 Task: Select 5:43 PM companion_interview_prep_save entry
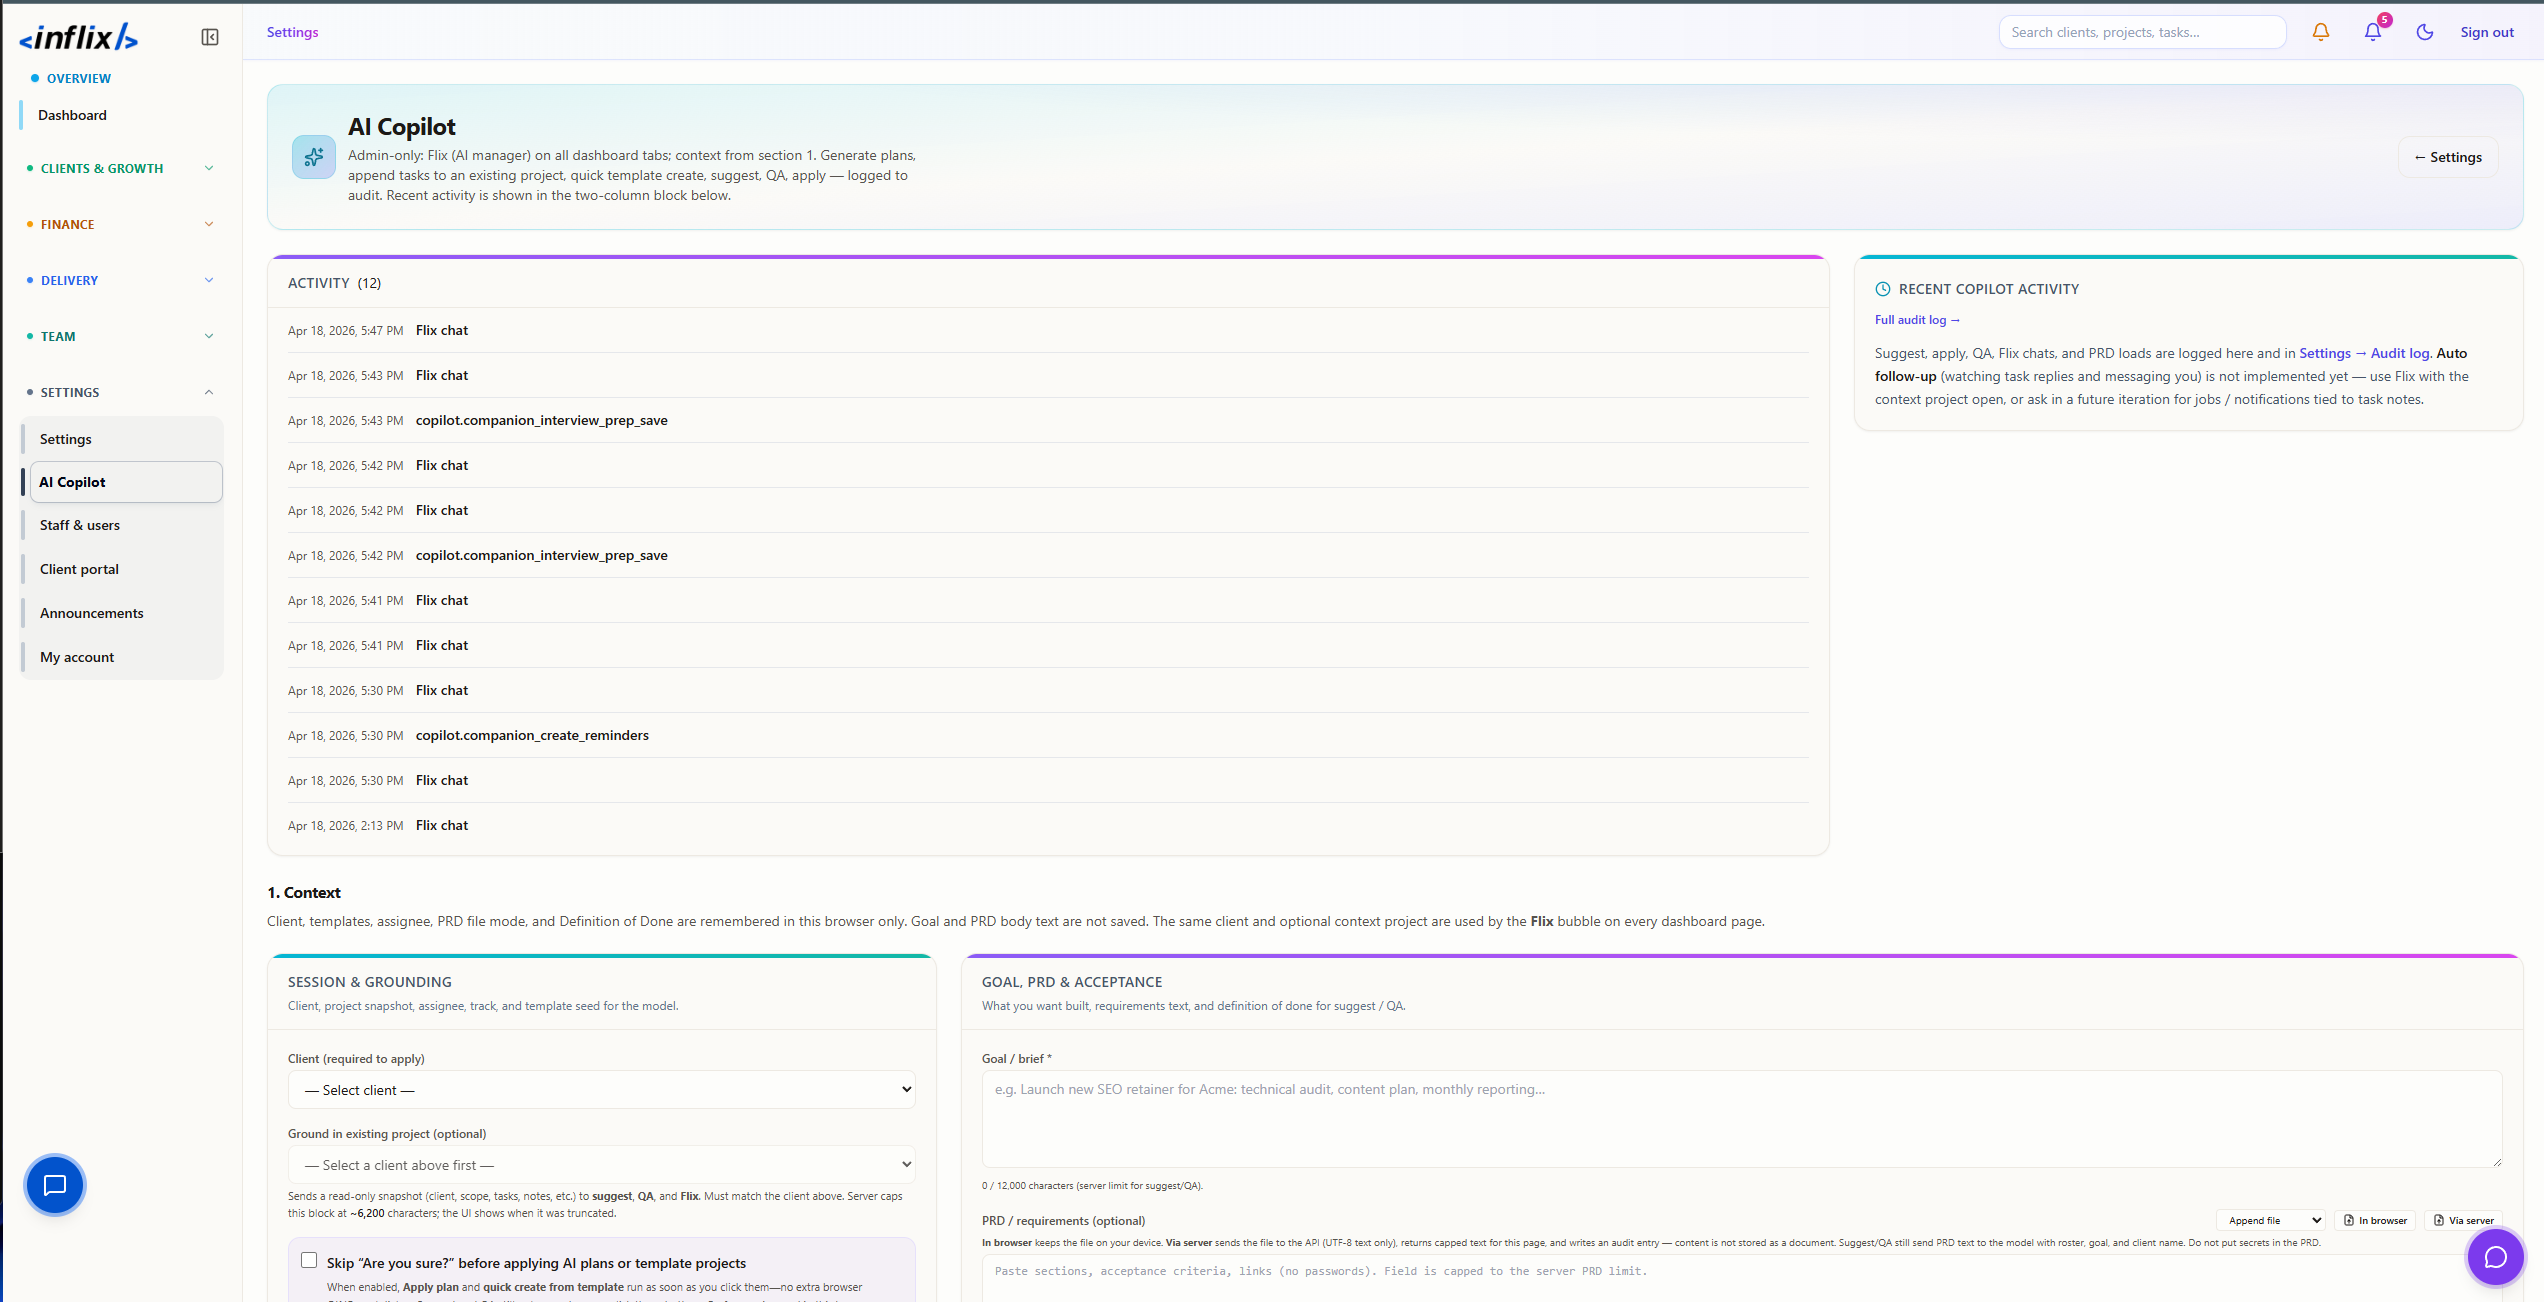click(1048, 420)
